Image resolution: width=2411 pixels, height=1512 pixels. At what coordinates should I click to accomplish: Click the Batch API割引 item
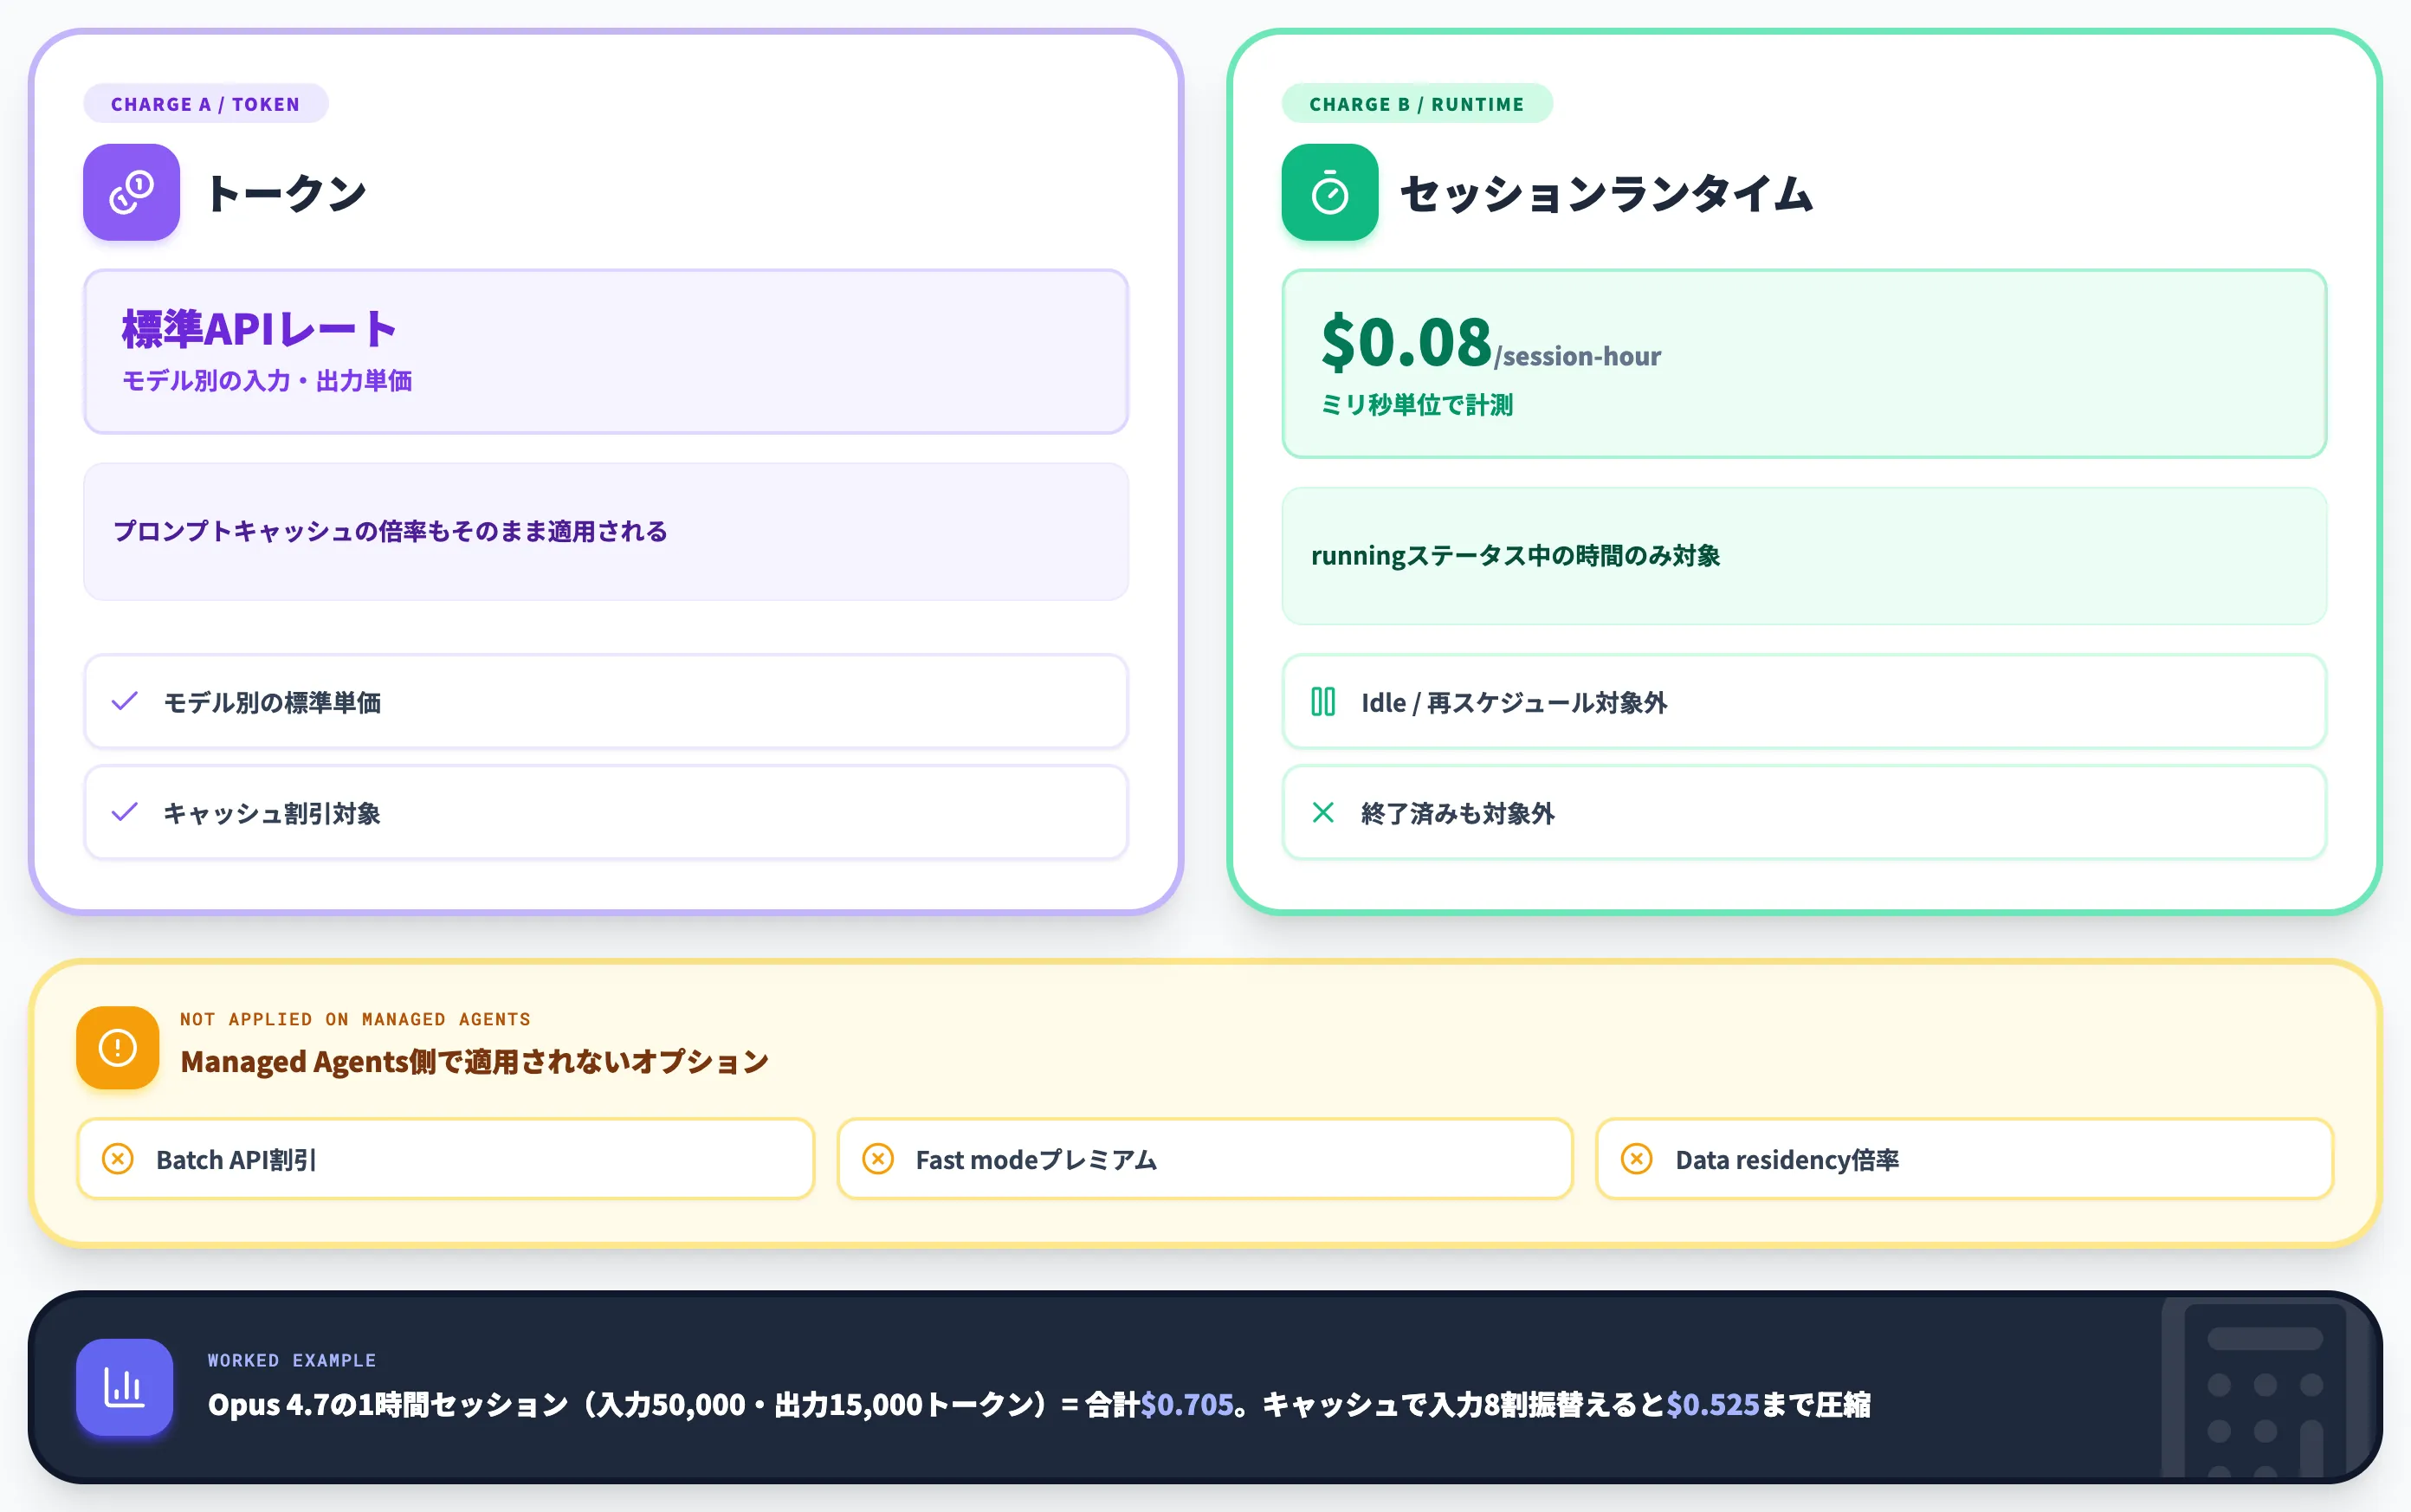pos(446,1159)
